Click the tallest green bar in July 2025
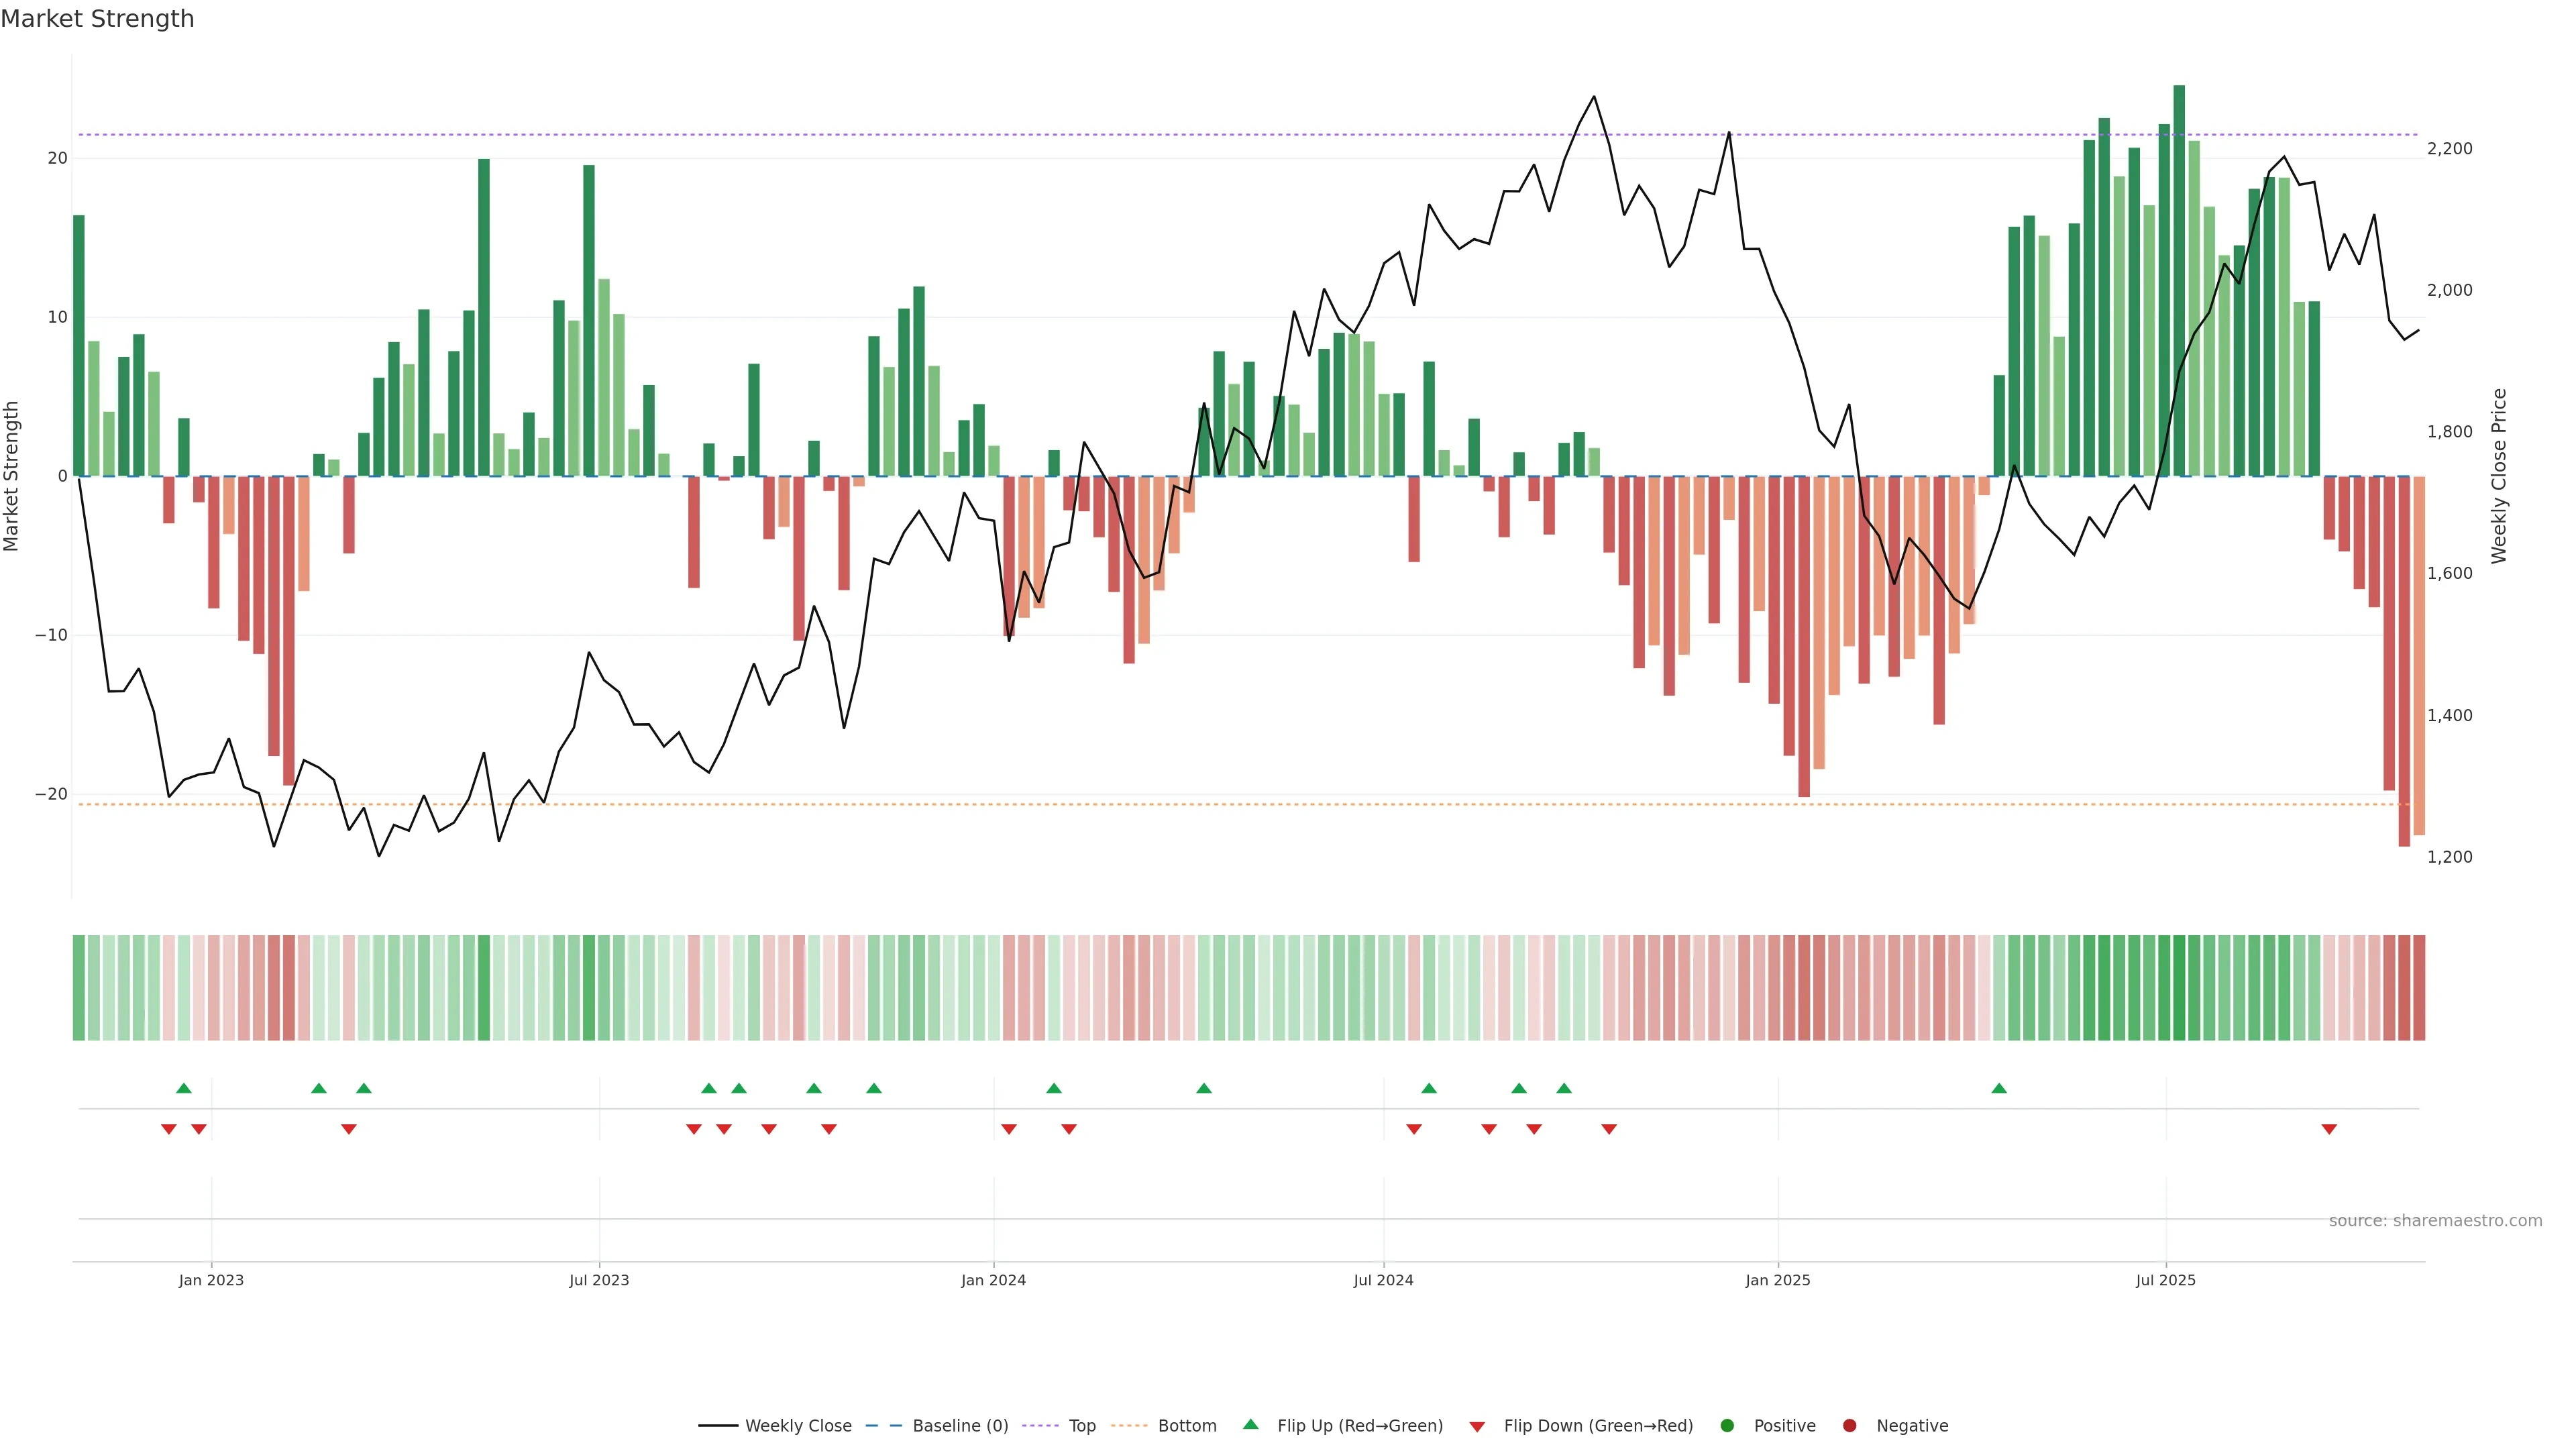Image resolution: width=2576 pixels, height=1449 pixels. (x=2179, y=280)
